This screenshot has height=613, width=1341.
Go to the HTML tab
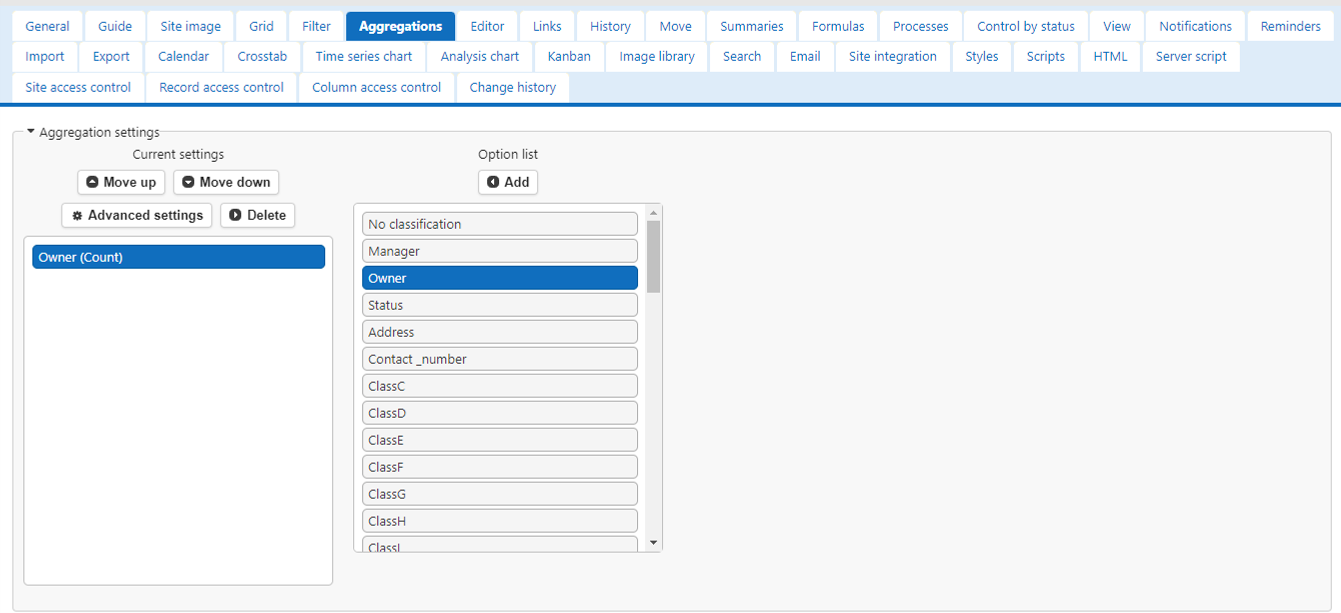click(x=1110, y=56)
